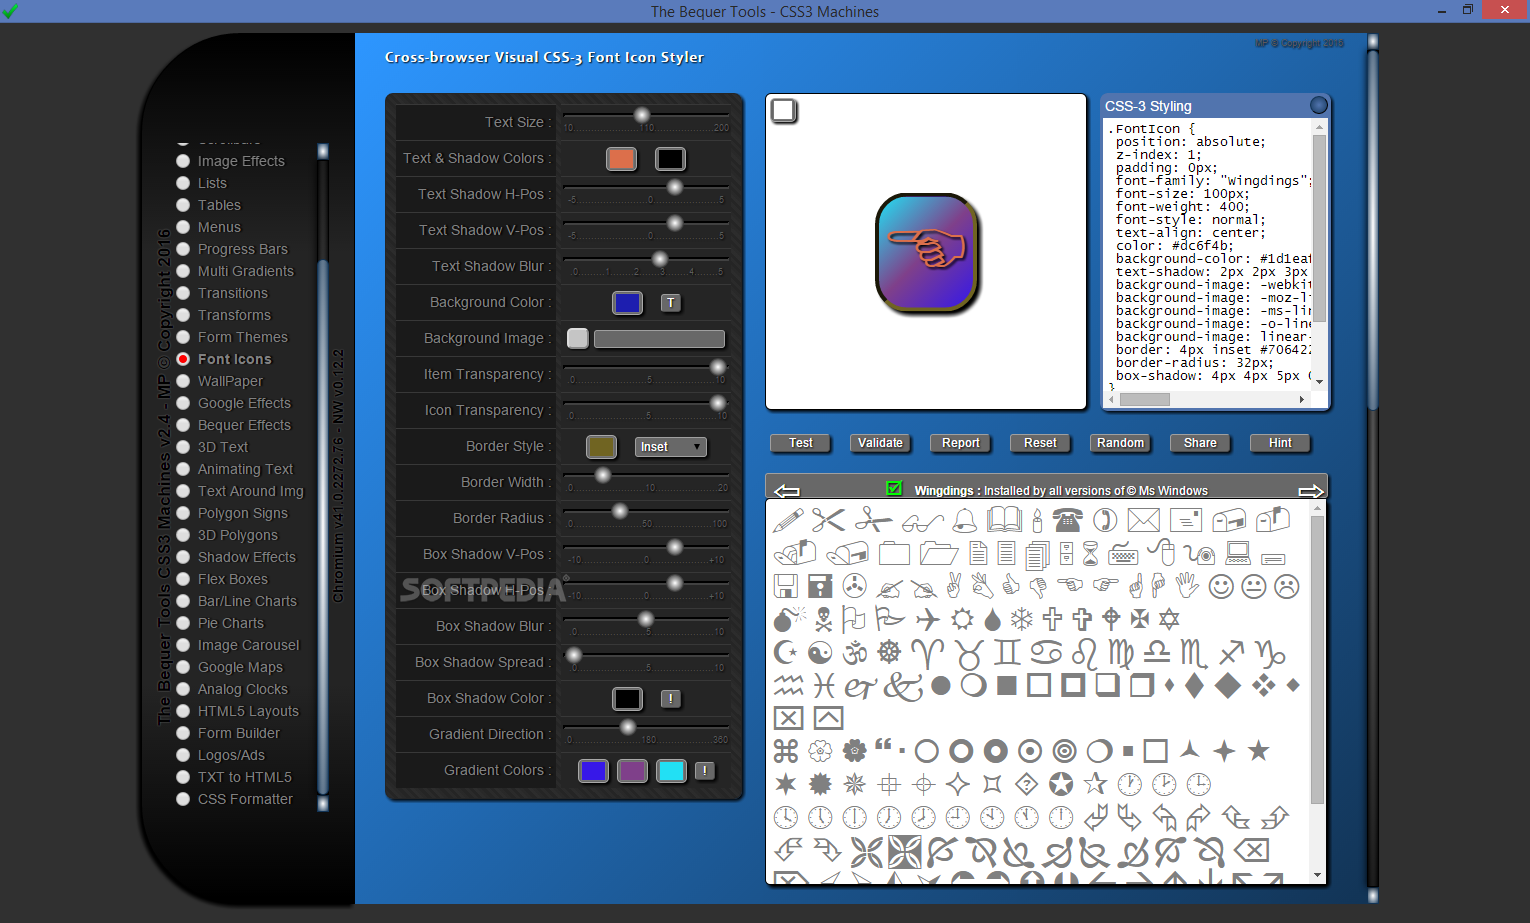This screenshot has height=923, width=1530.
Task: Select the WallPaper radio button
Action: (x=183, y=381)
